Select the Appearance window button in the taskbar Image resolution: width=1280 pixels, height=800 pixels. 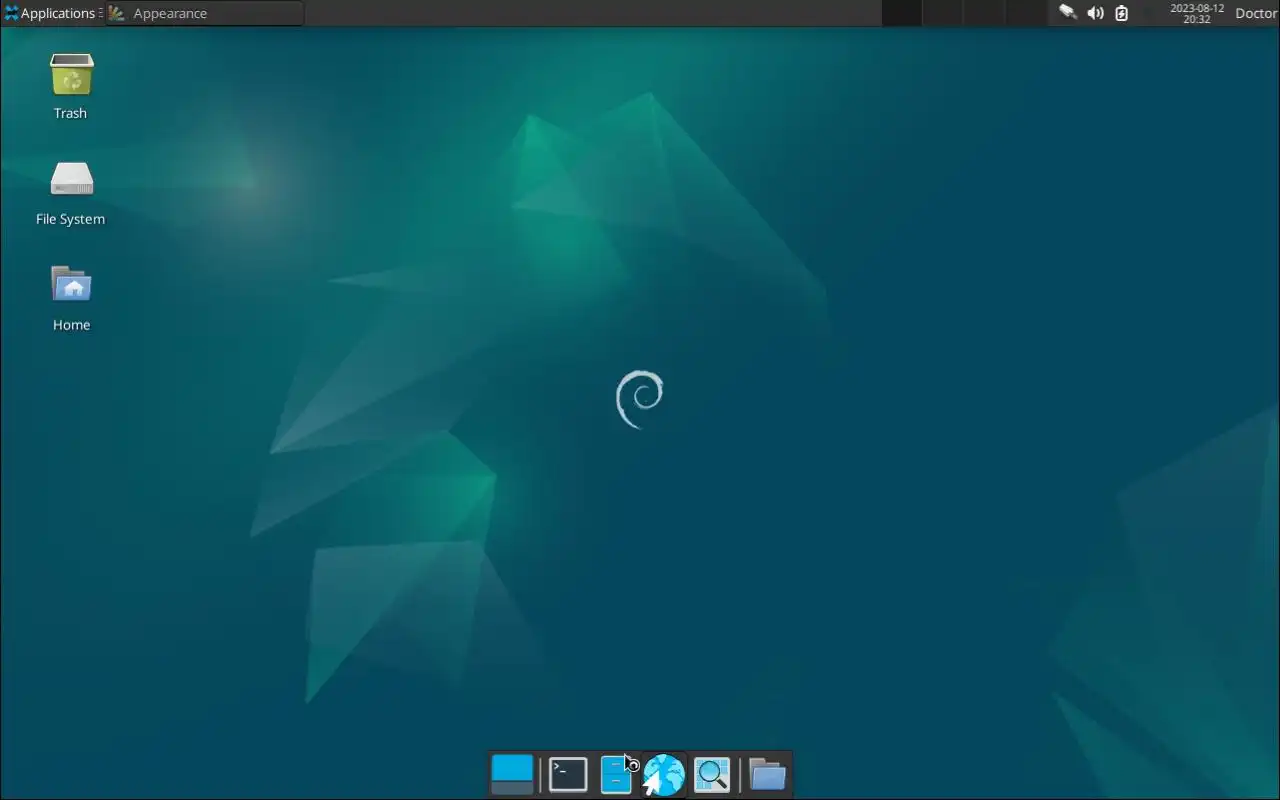pos(205,13)
